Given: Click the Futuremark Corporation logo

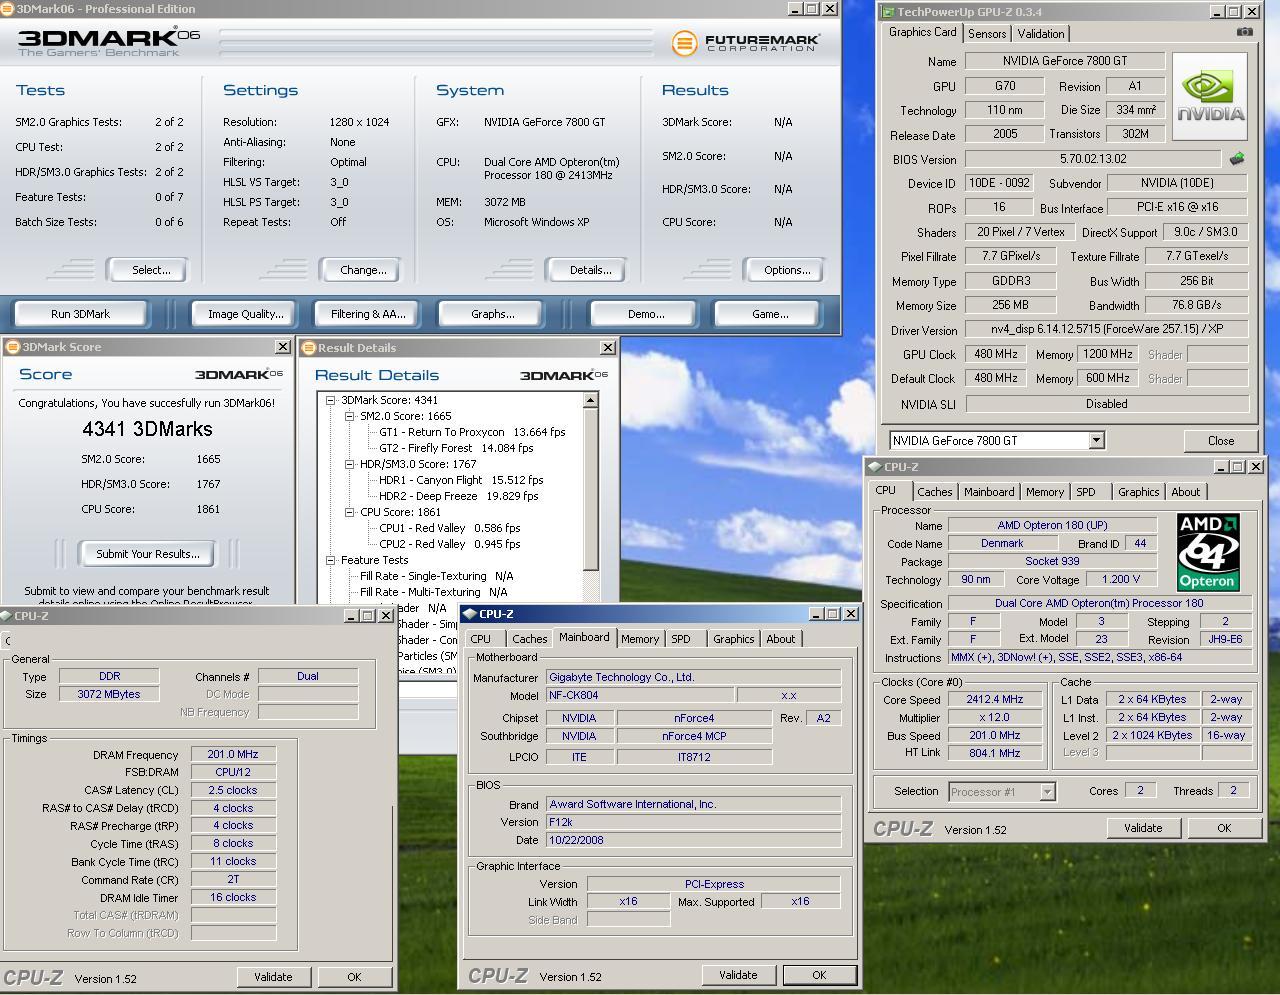Looking at the screenshot, I should point(746,43).
